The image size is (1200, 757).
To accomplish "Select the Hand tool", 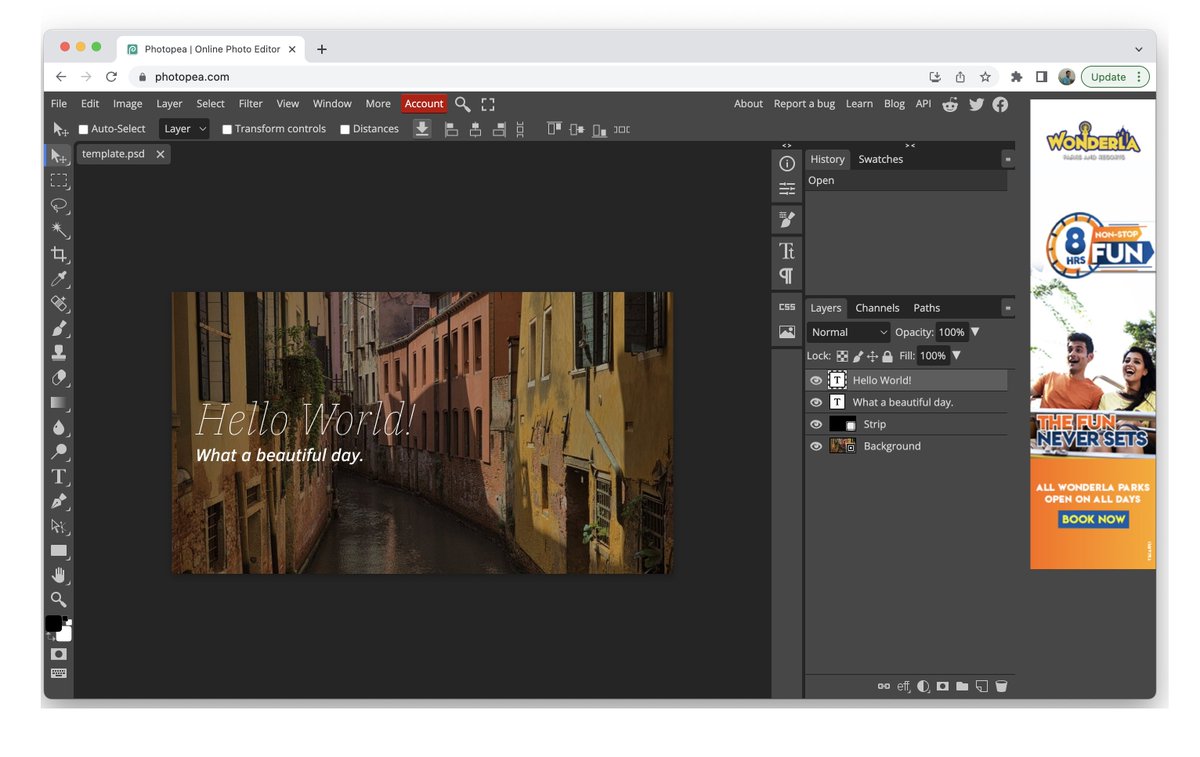I will (x=59, y=575).
